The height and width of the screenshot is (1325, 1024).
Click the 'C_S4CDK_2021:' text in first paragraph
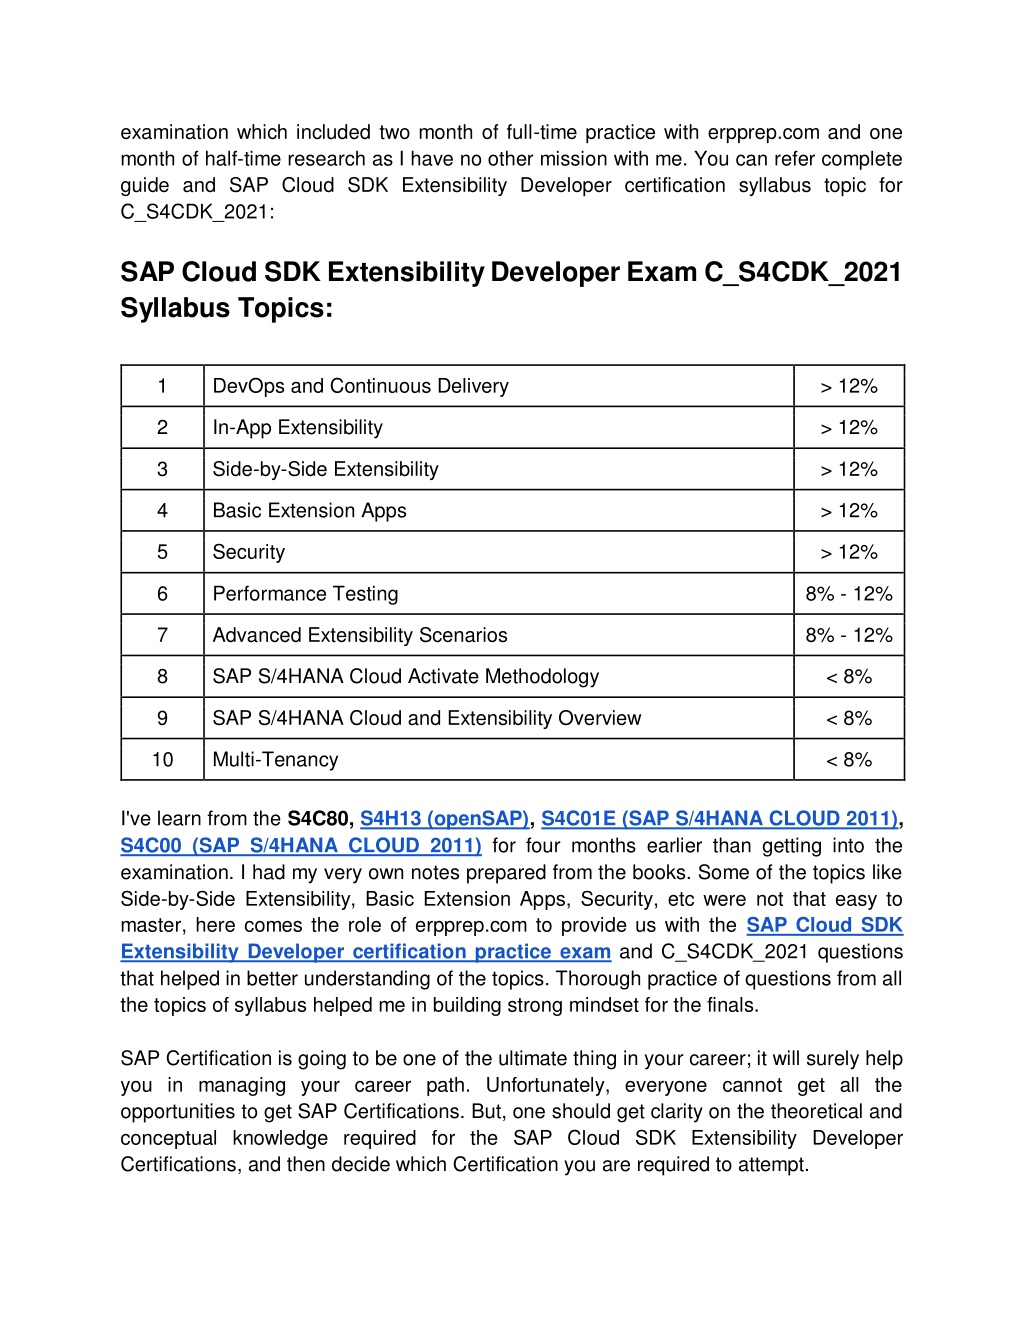[x=197, y=212]
